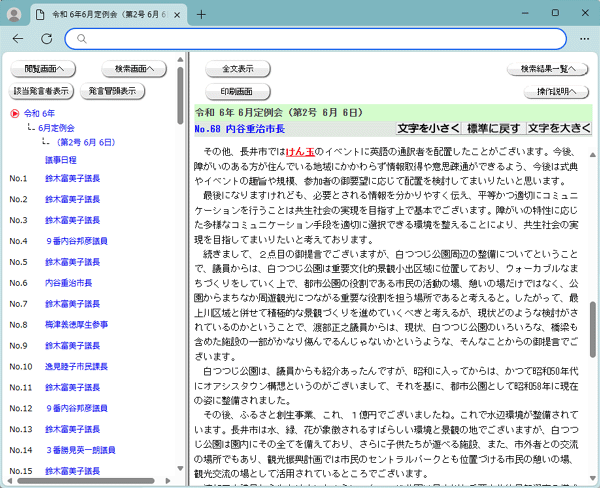This screenshot has height=488, width=600.
Task: Click 文字を大きく to enlarge text
Action: point(559,128)
